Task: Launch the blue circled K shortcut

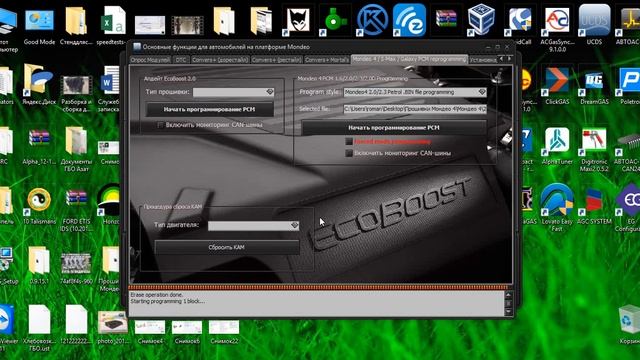Action: pyautogui.click(x=372, y=20)
